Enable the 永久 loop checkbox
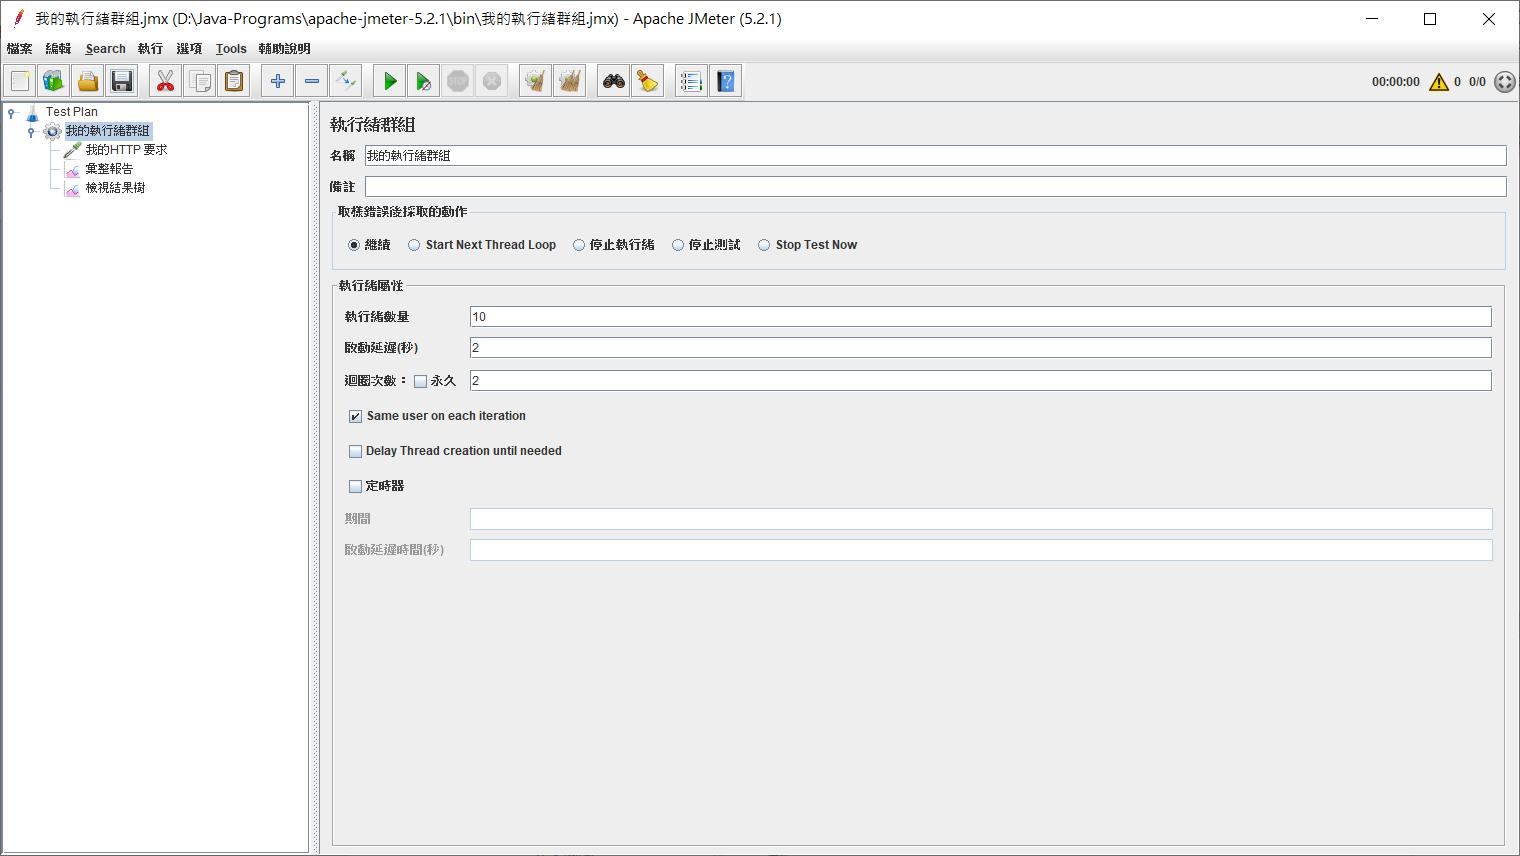1520x856 pixels. tap(421, 381)
